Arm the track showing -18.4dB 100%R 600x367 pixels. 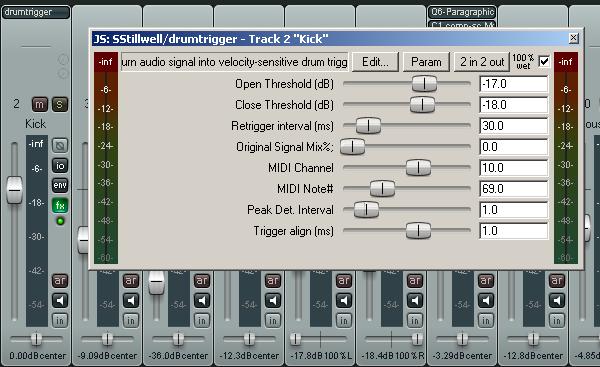415,281
